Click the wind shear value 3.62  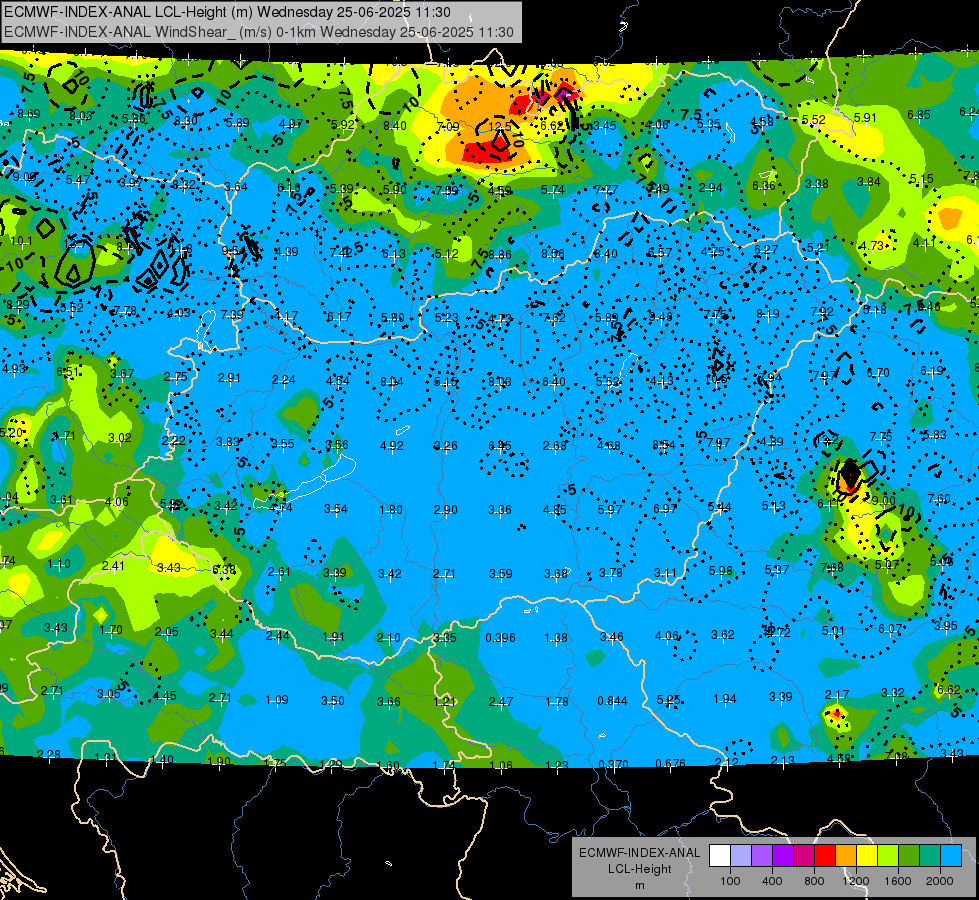pos(722,635)
